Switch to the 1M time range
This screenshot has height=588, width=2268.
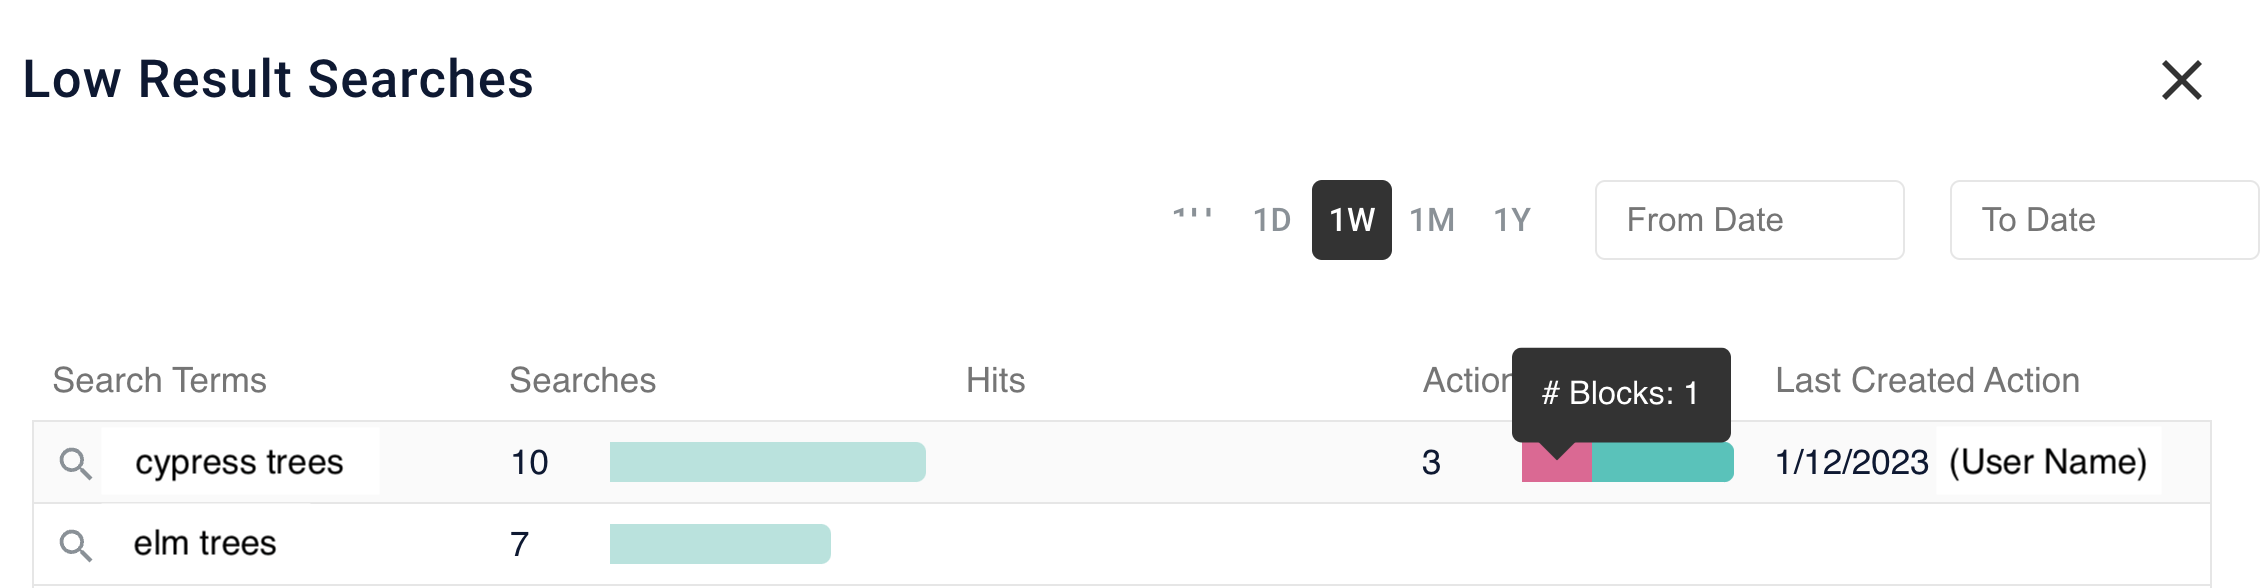[1431, 220]
